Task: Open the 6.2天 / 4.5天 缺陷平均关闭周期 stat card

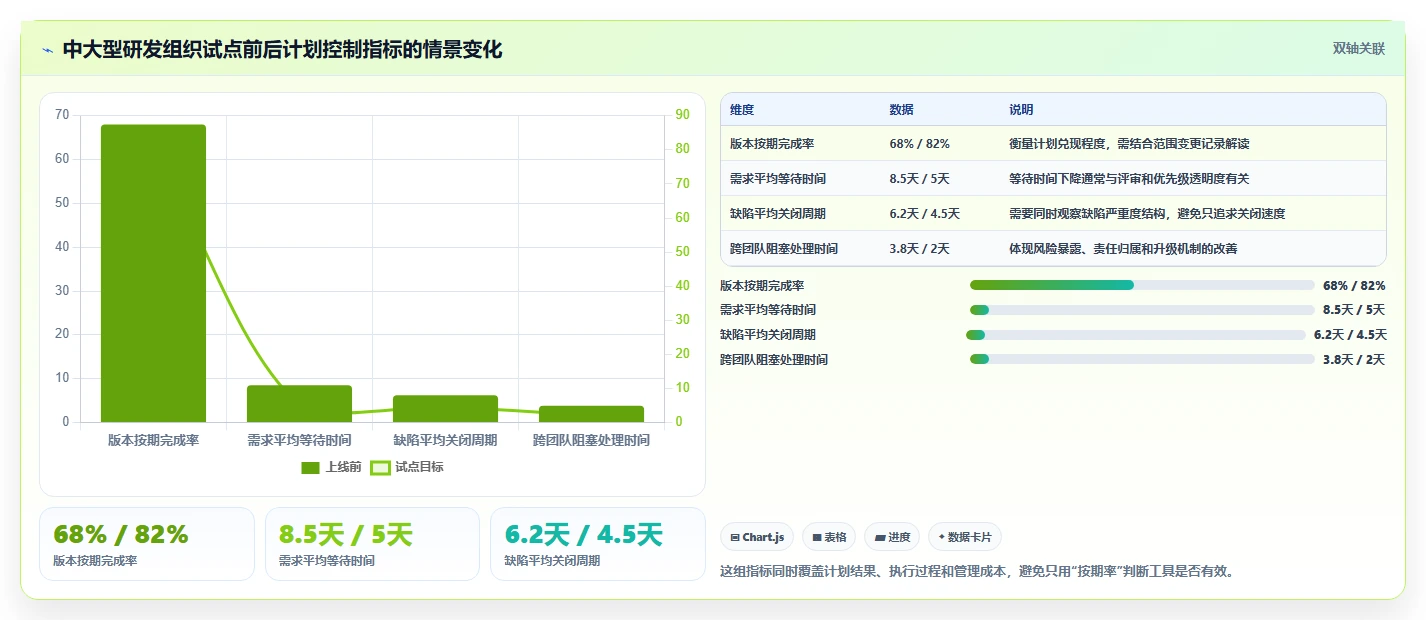Action: 598,544
